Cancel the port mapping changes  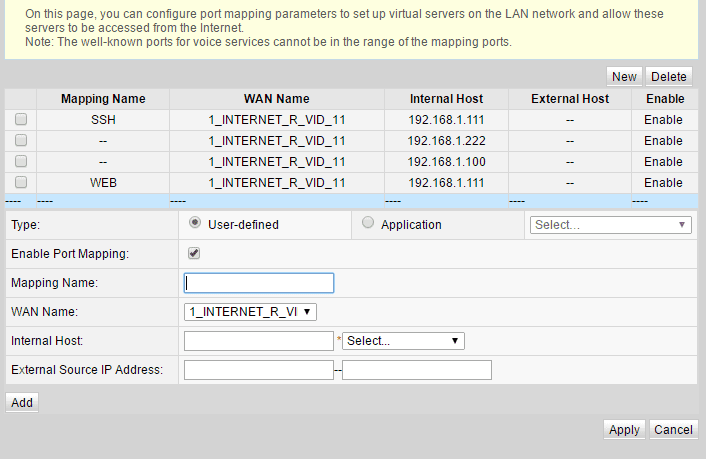673,430
